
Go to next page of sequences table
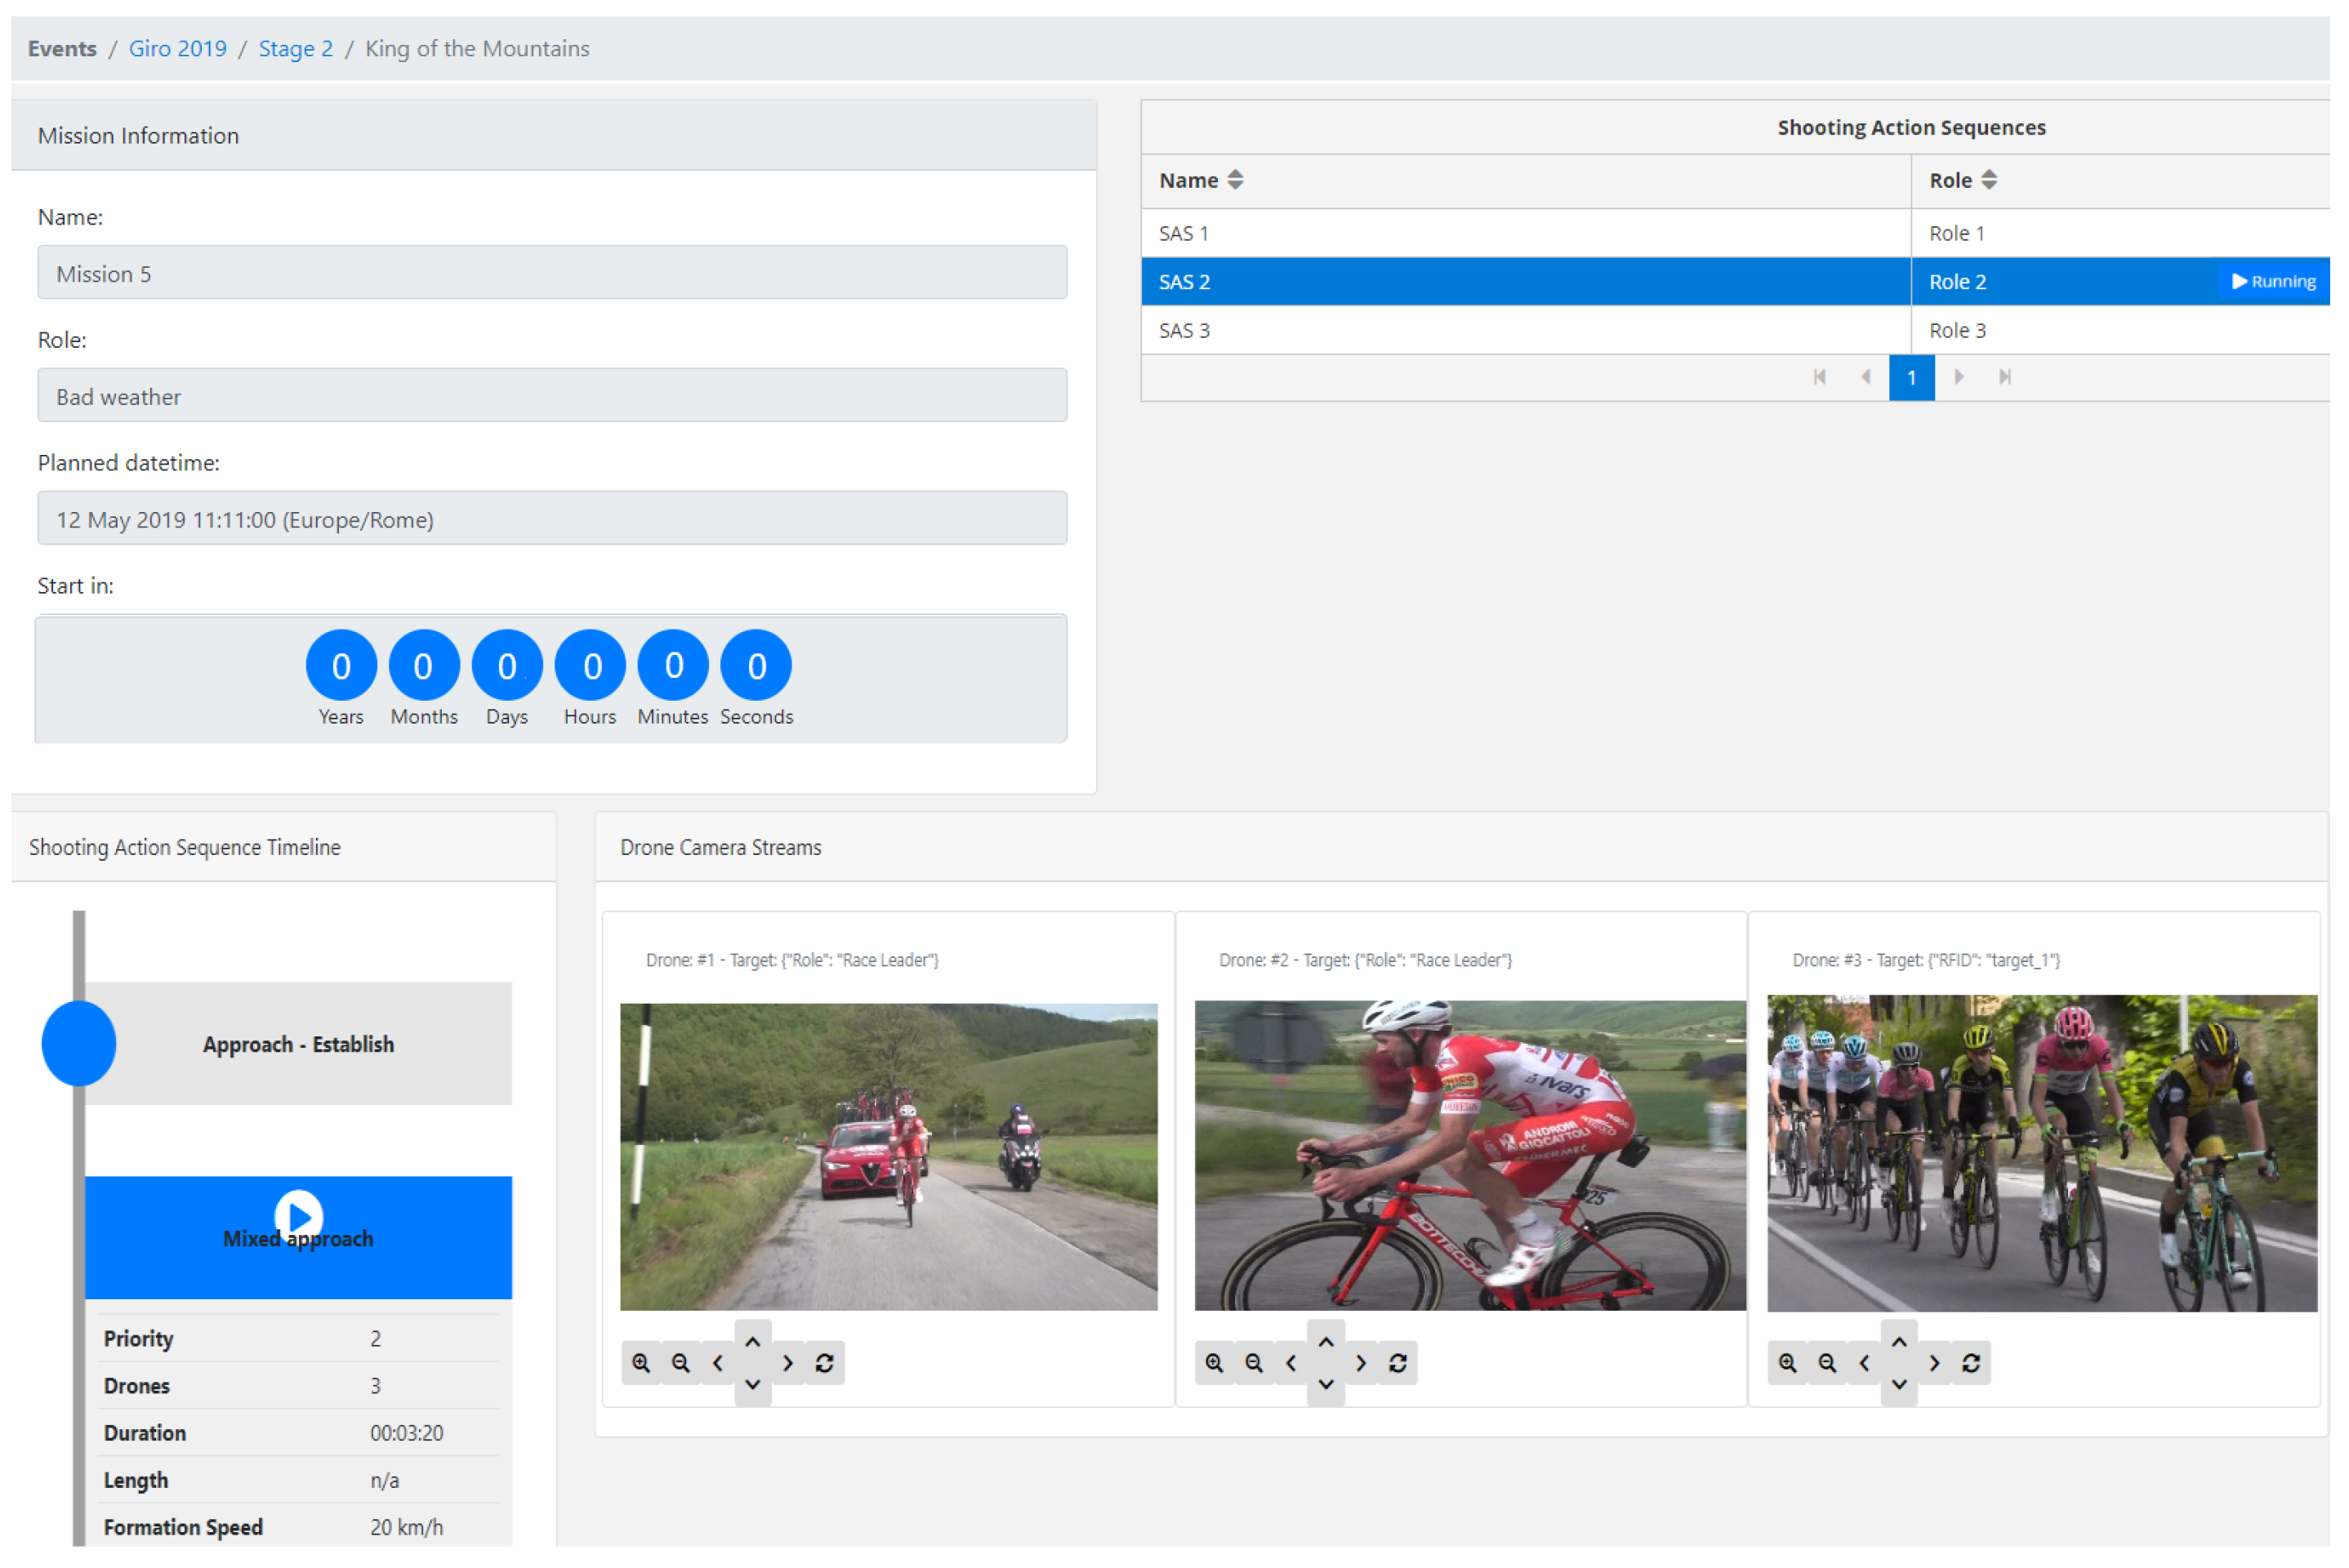tap(1959, 377)
